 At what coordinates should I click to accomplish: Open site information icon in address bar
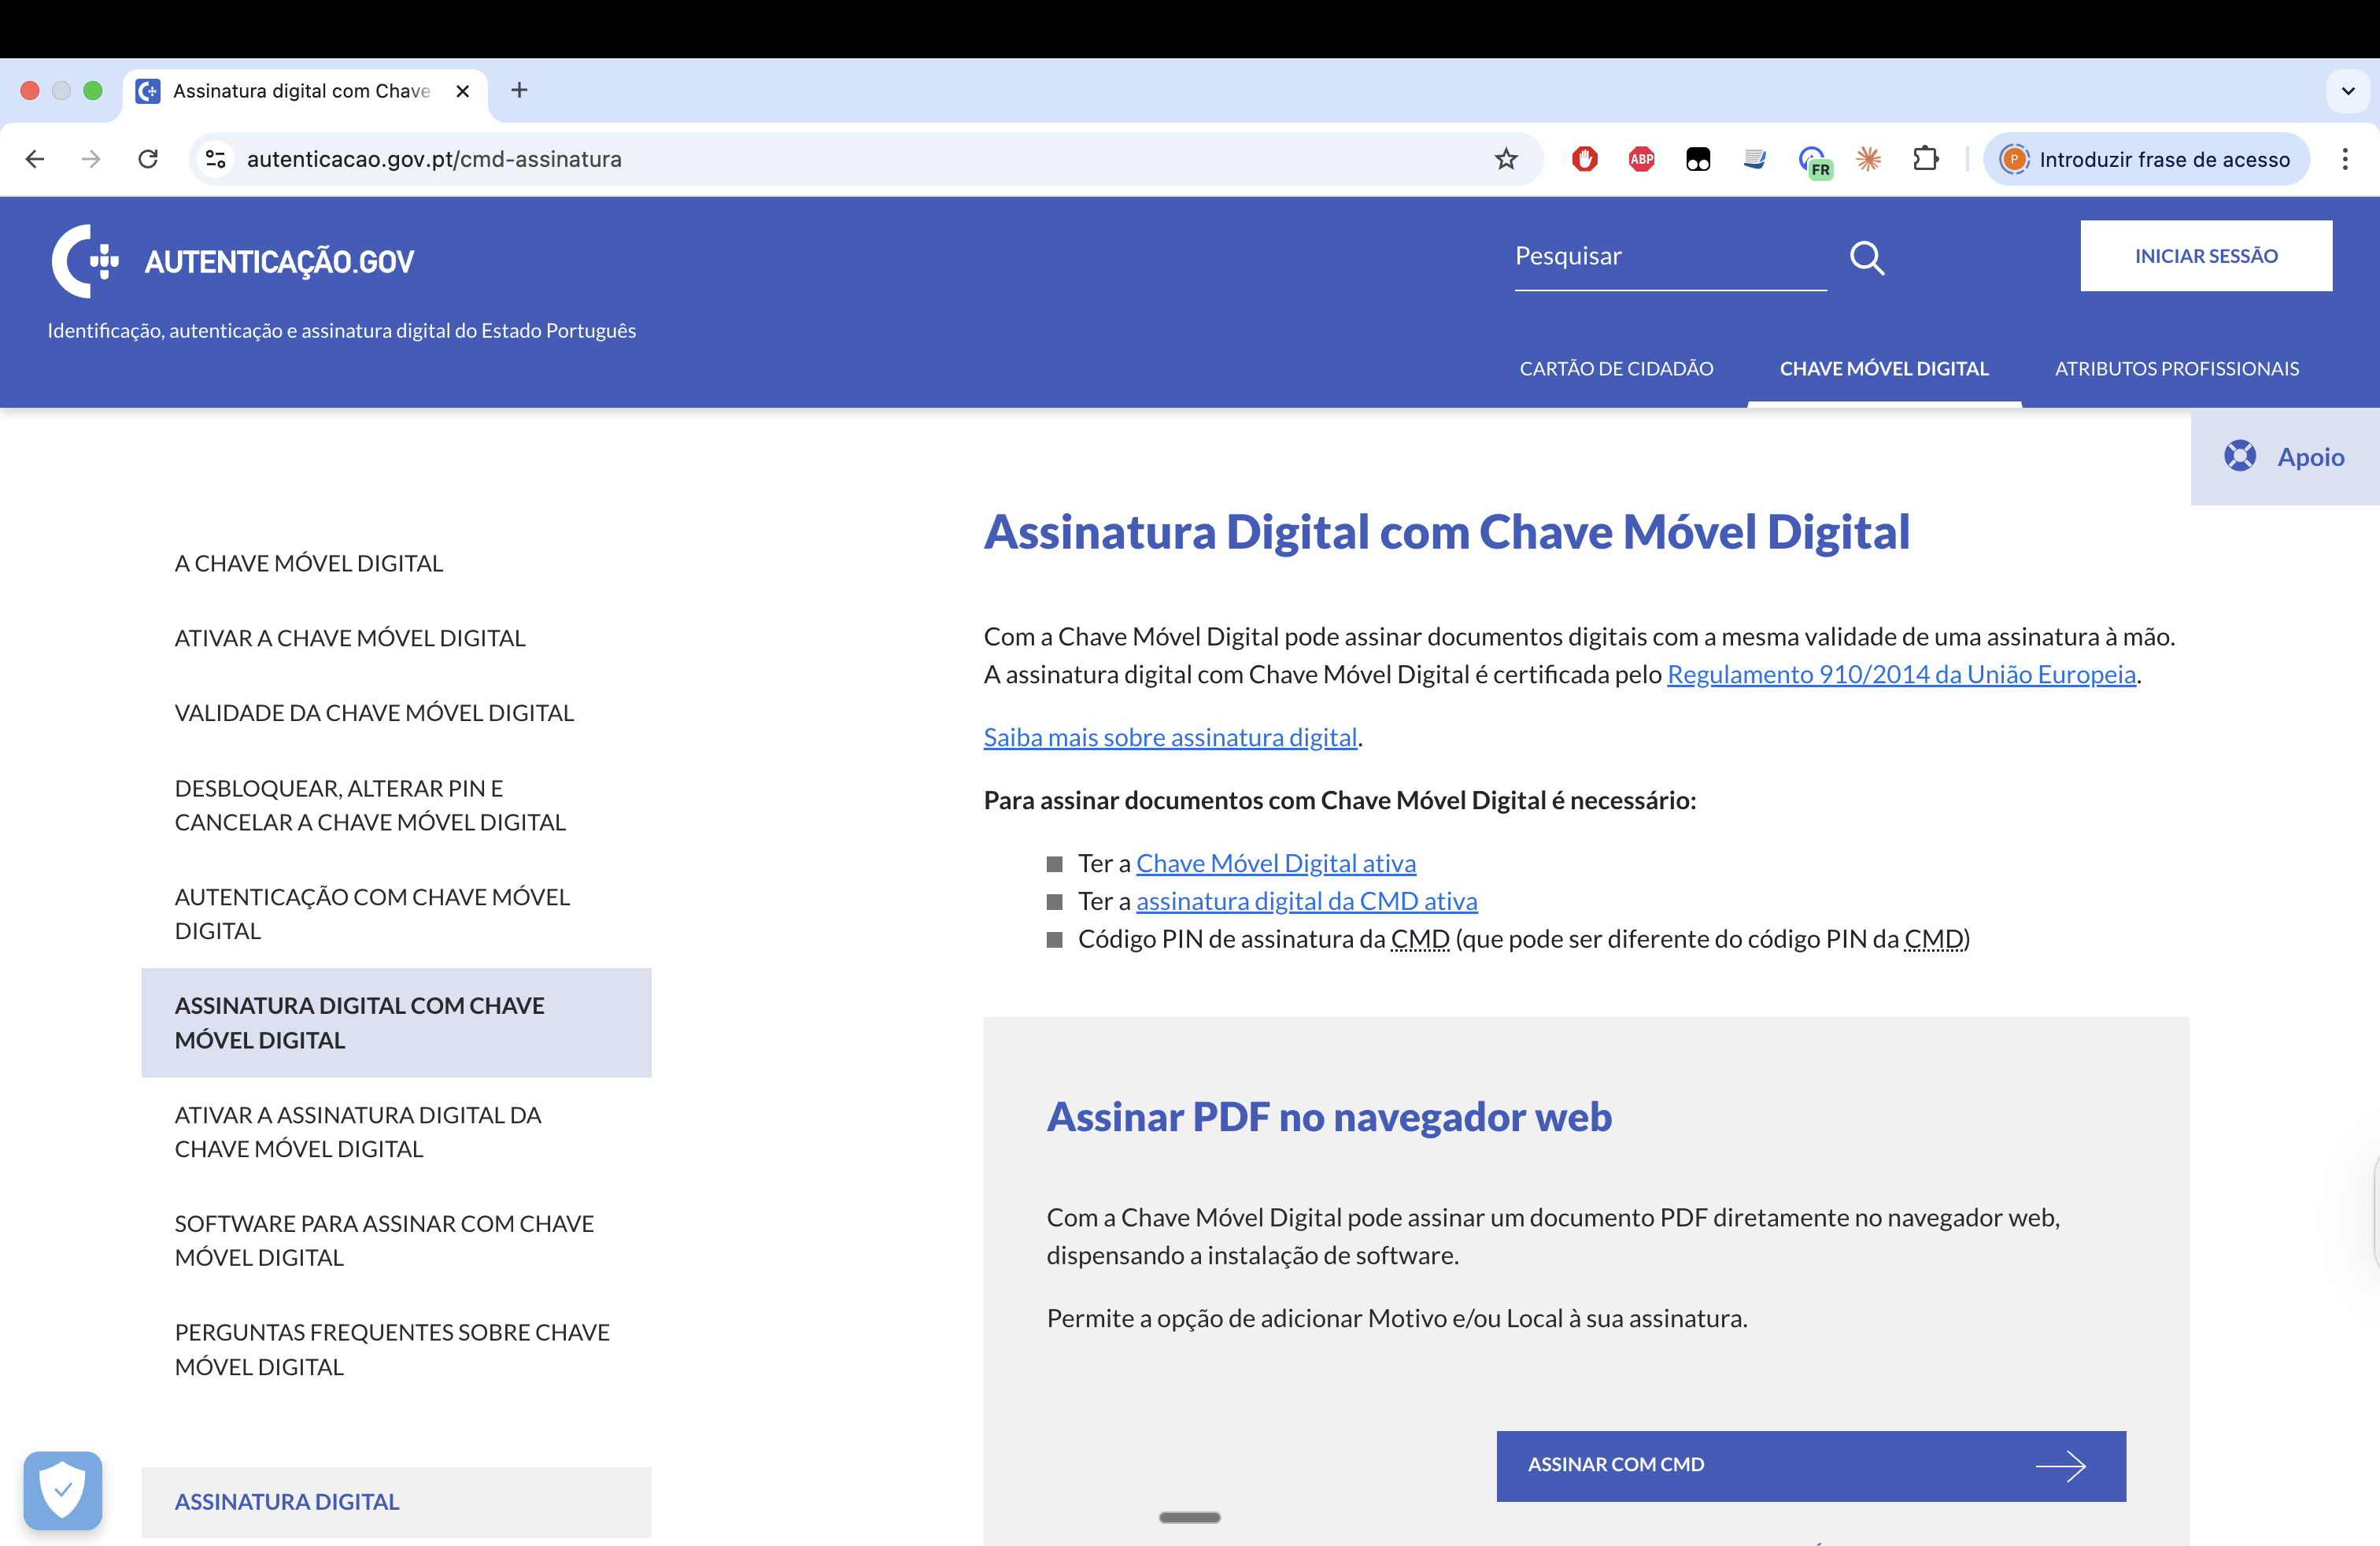point(216,158)
